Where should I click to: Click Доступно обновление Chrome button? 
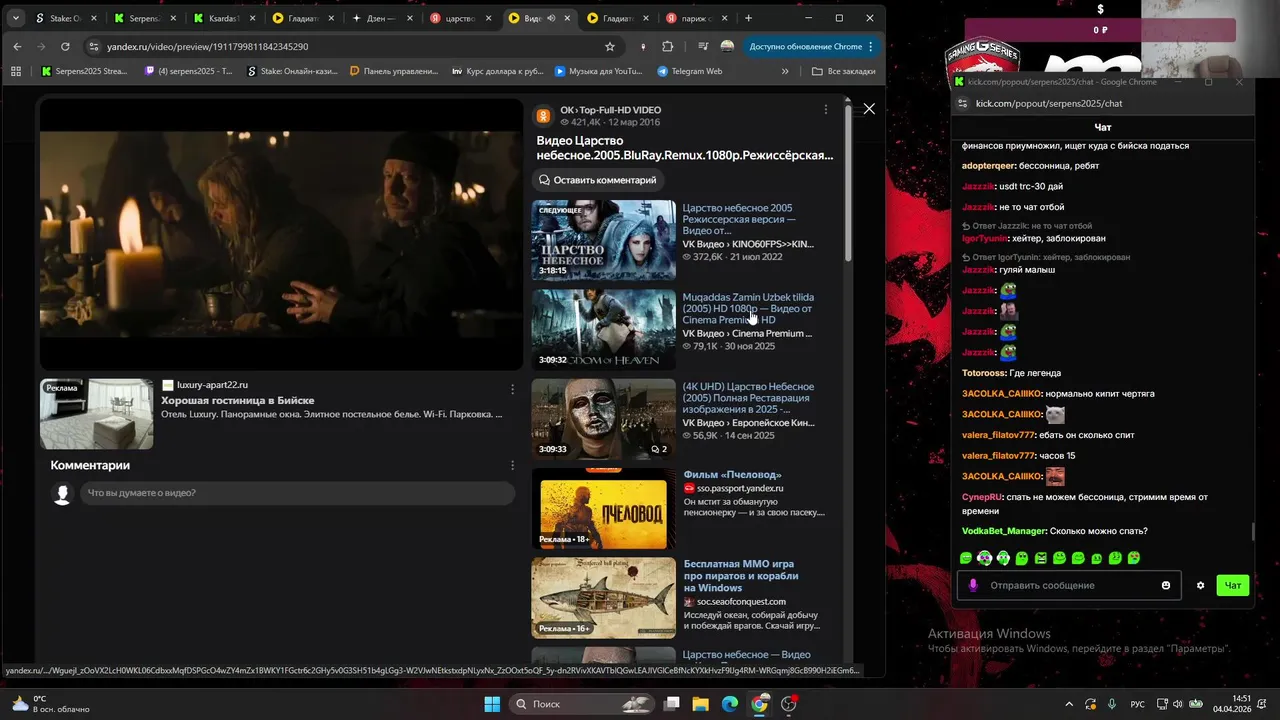(806, 47)
